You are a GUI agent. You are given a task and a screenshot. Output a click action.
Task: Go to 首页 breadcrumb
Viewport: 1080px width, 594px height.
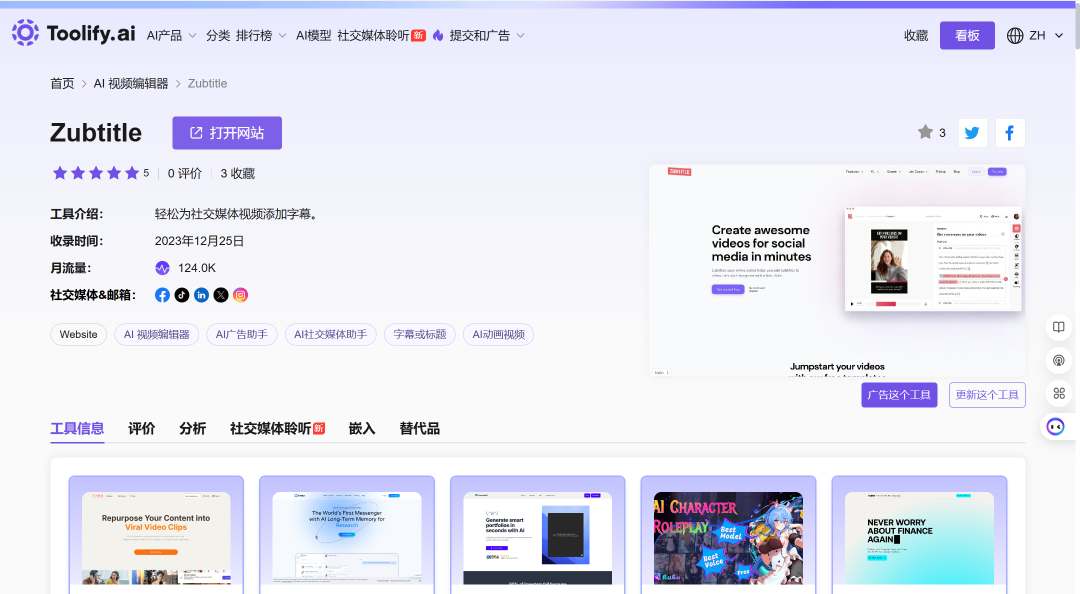[62, 83]
